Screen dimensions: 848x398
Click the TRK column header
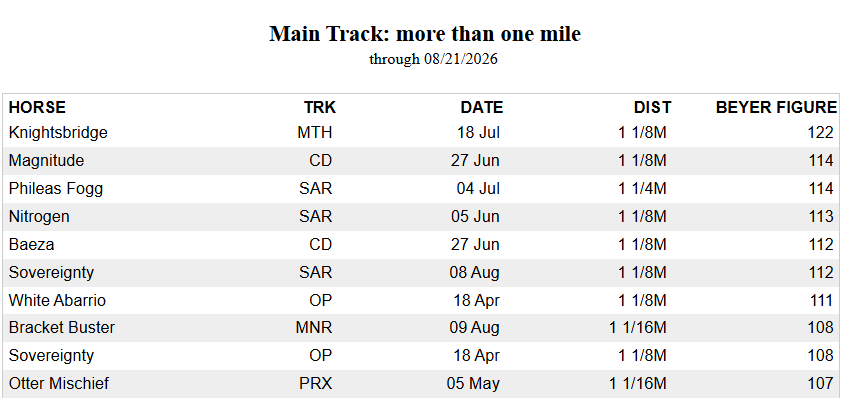(320, 107)
